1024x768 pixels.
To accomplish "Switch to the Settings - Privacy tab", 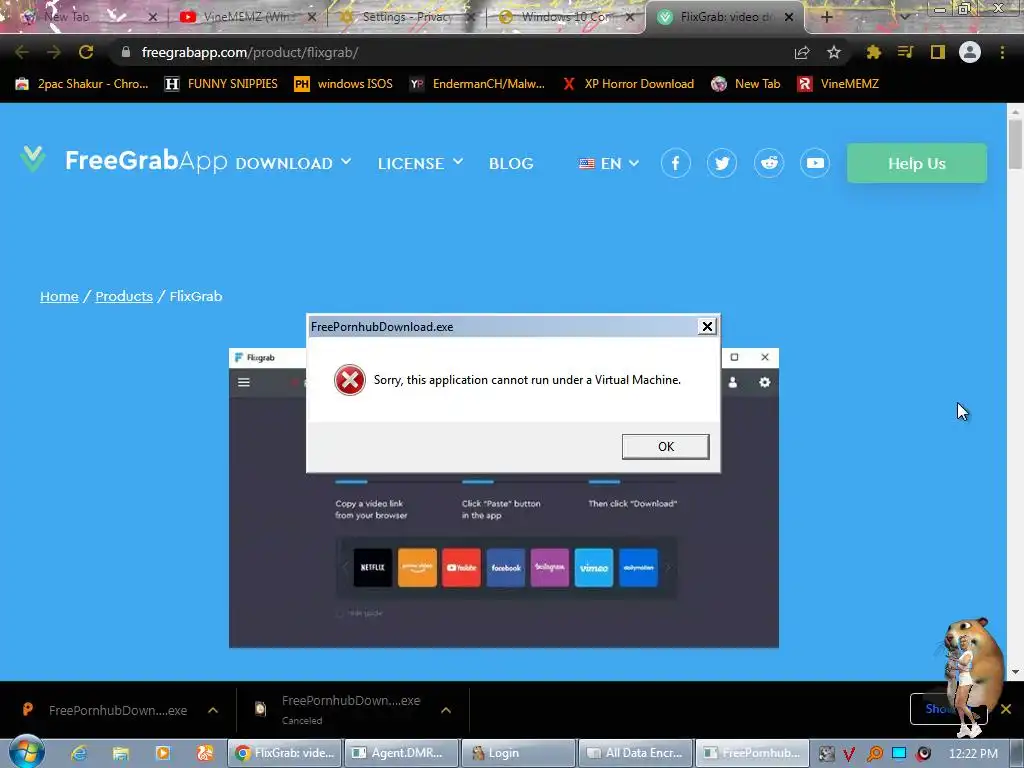I will pyautogui.click(x=406, y=17).
